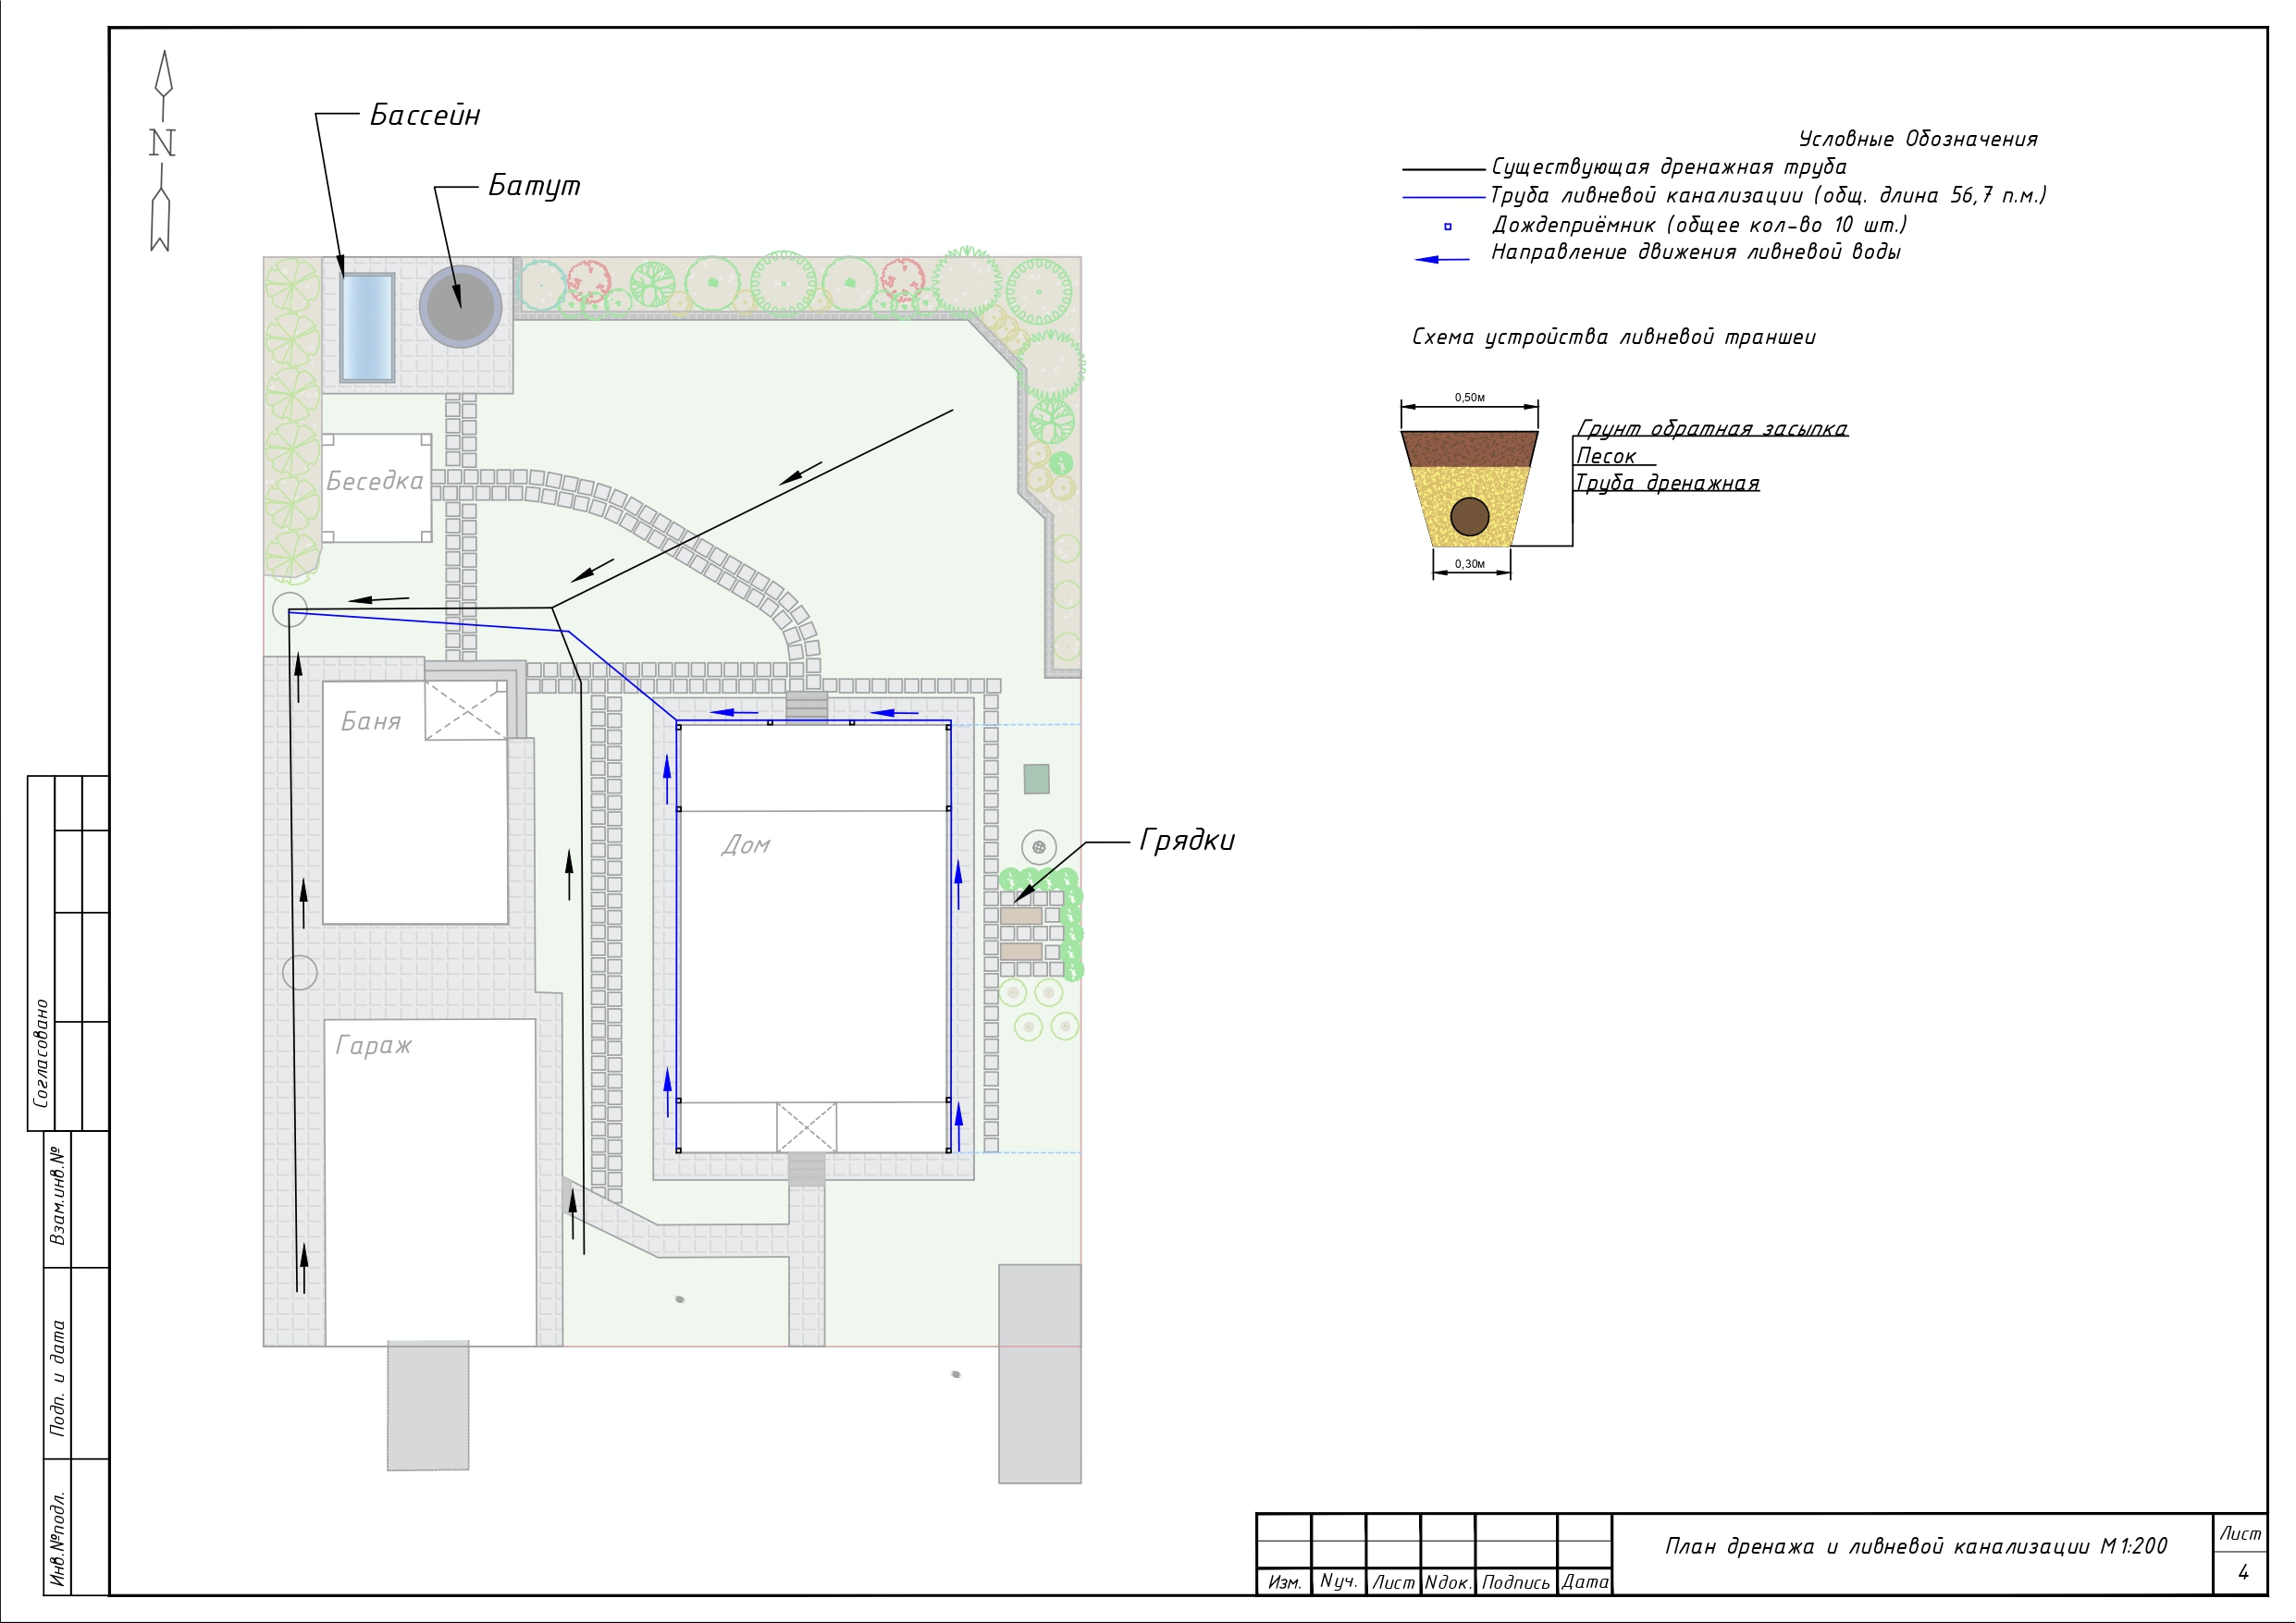
Task: Select the 0,50м trench width dimension
Action: [x=1469, y=398]
